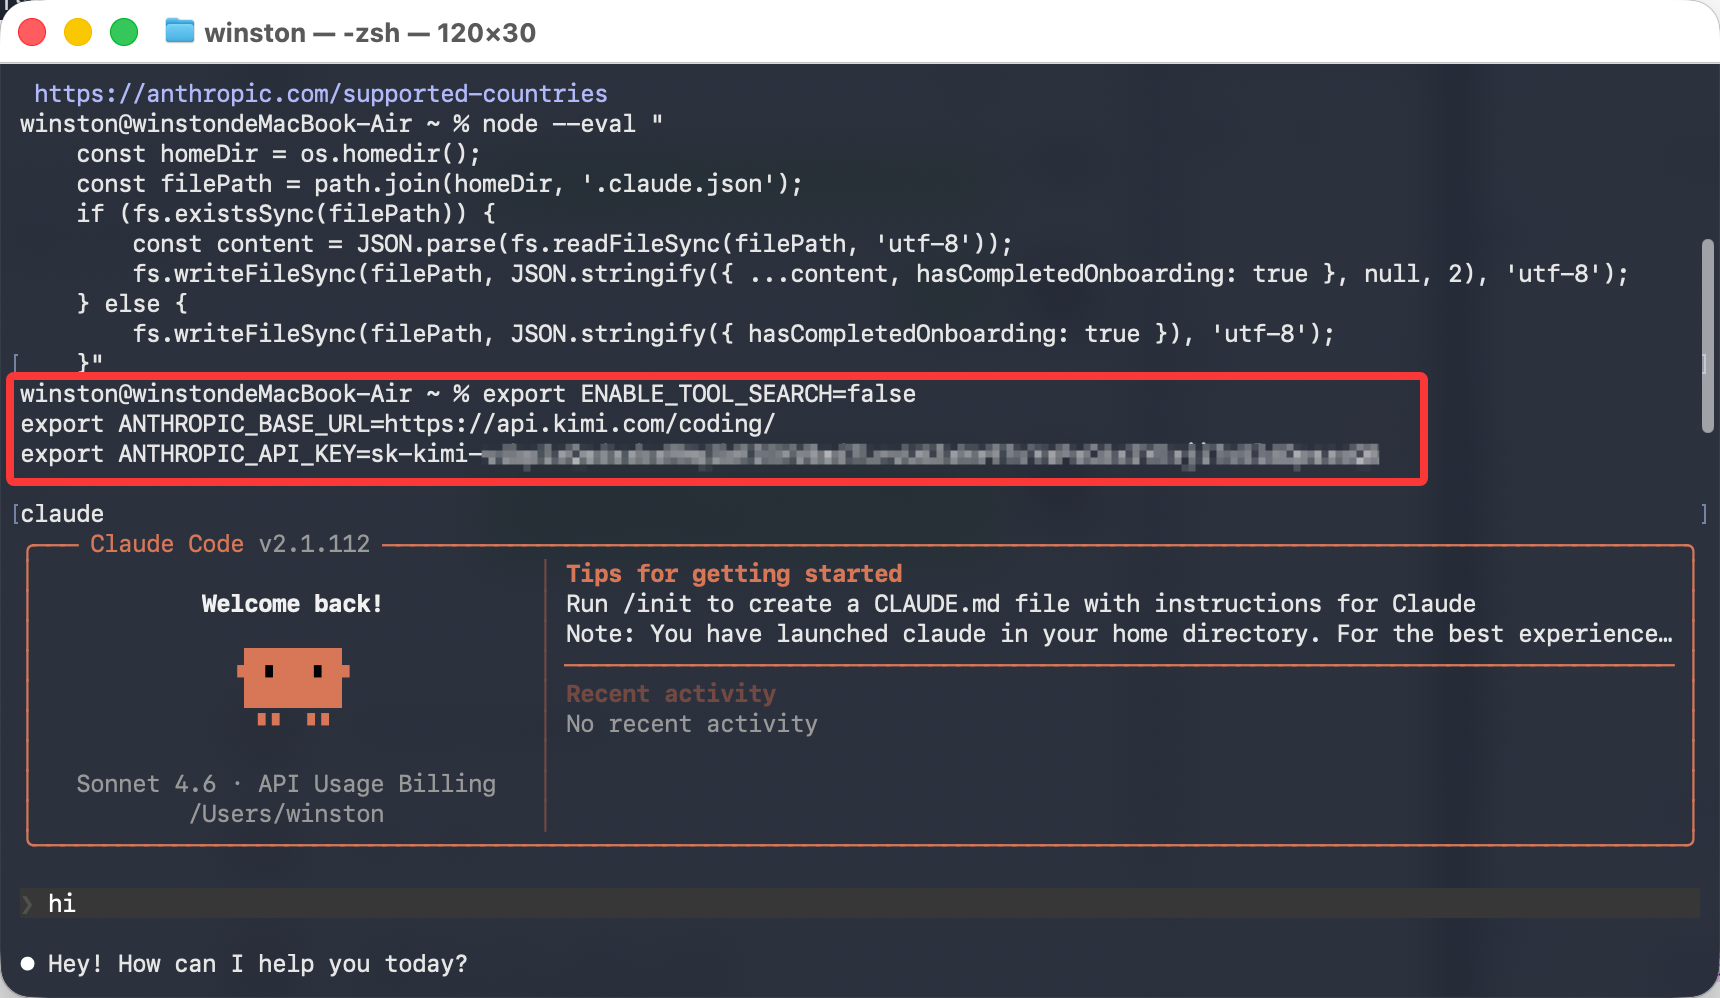Click the "if (fs.existsSync(filePath))" line

tap(286, 214)
